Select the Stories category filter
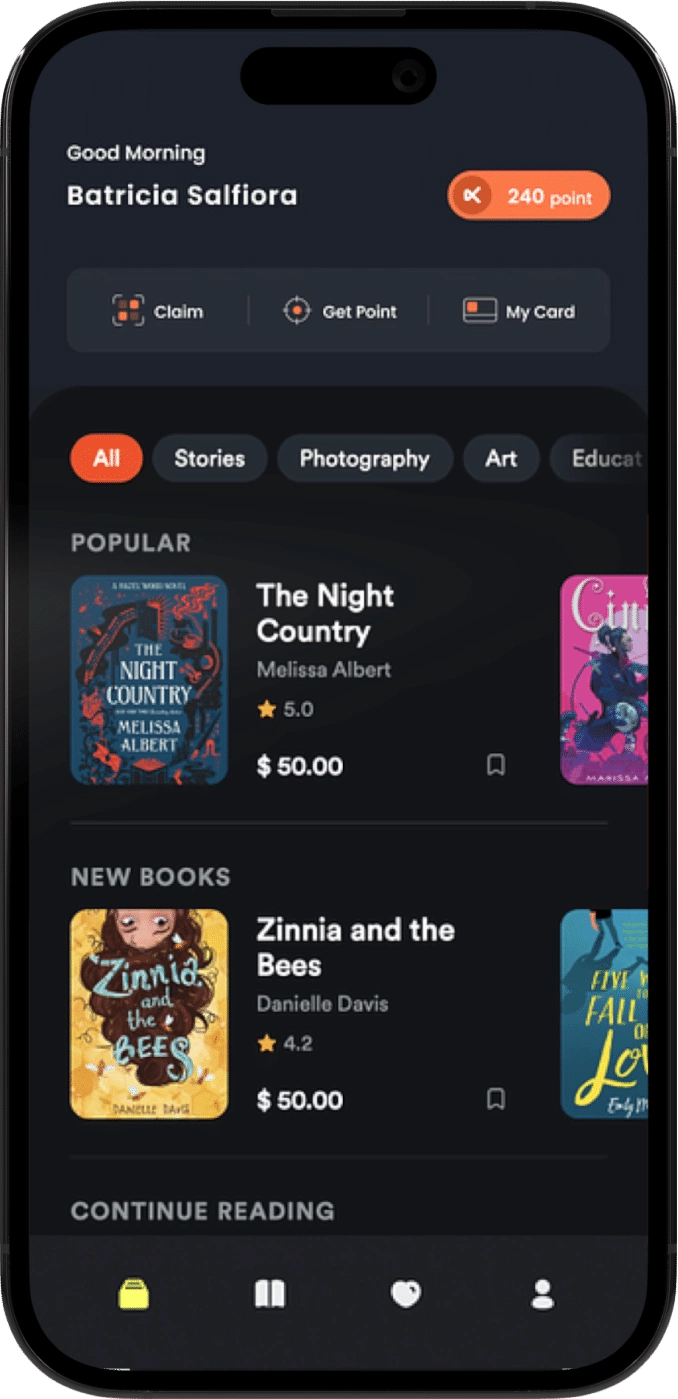 point(210,459)
